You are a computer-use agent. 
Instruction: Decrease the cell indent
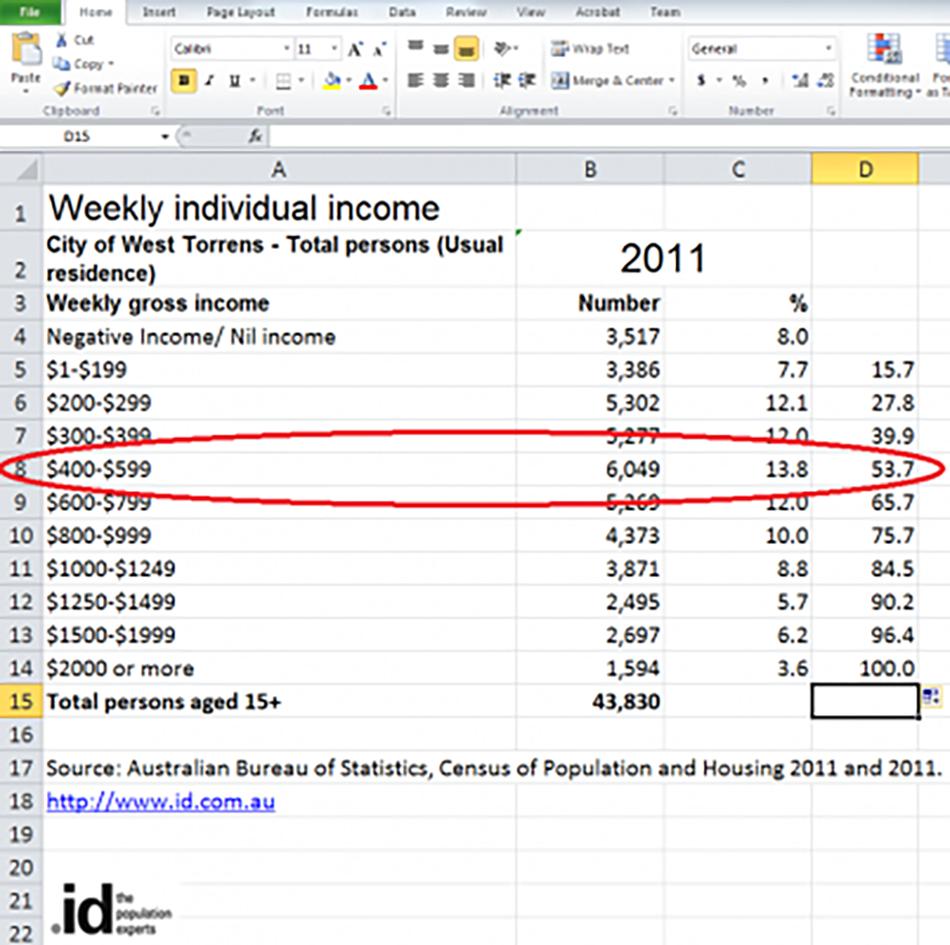click(502, 80)
